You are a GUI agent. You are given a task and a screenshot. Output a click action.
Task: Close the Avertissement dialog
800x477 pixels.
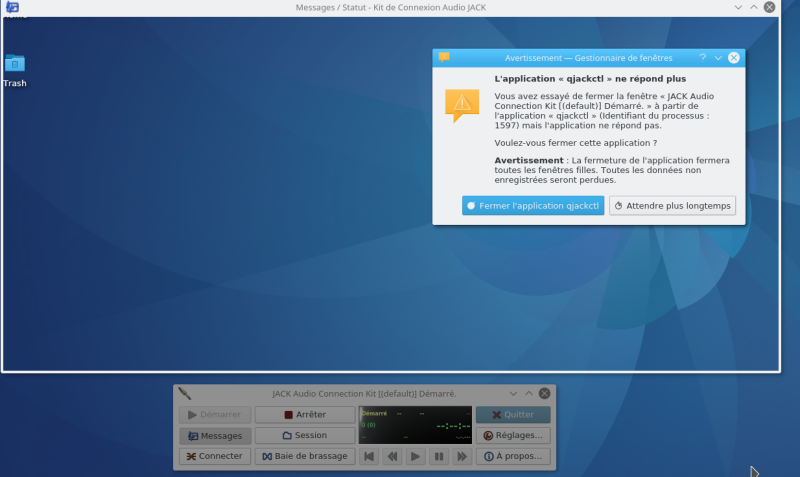734,58
